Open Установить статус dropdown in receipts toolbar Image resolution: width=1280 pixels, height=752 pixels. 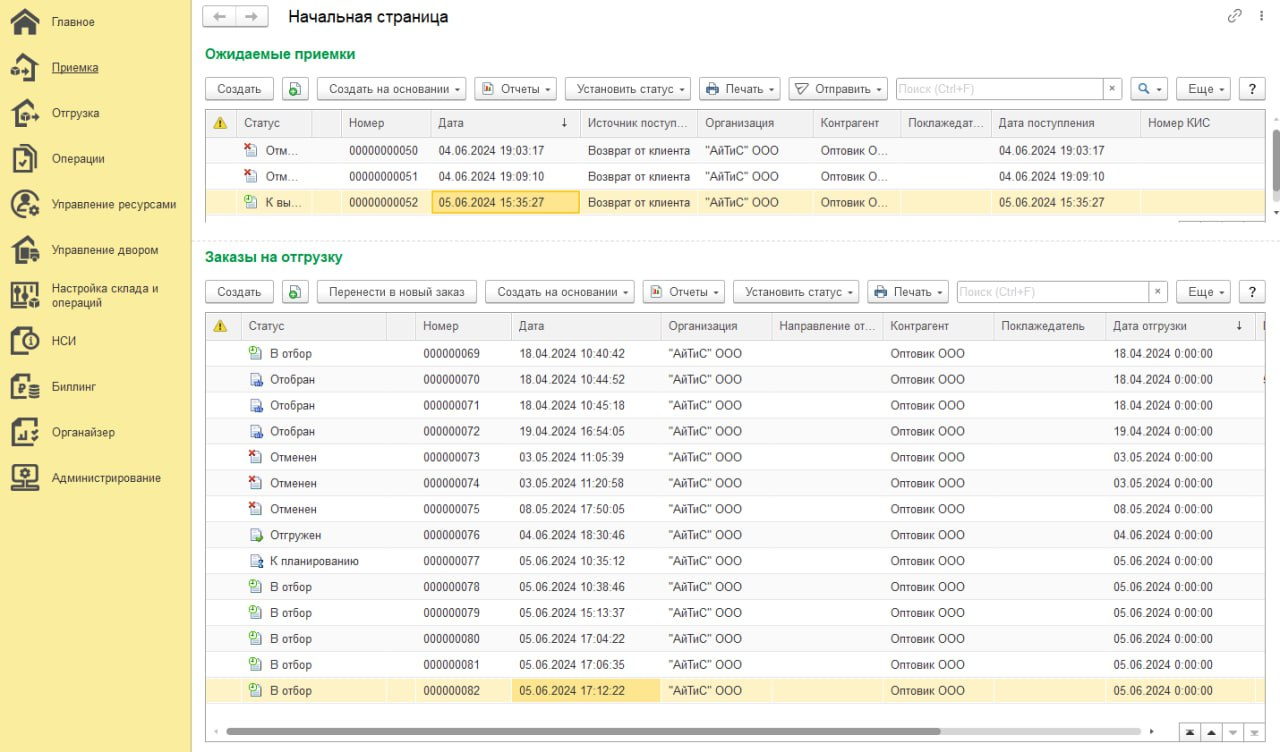point(627,89)
